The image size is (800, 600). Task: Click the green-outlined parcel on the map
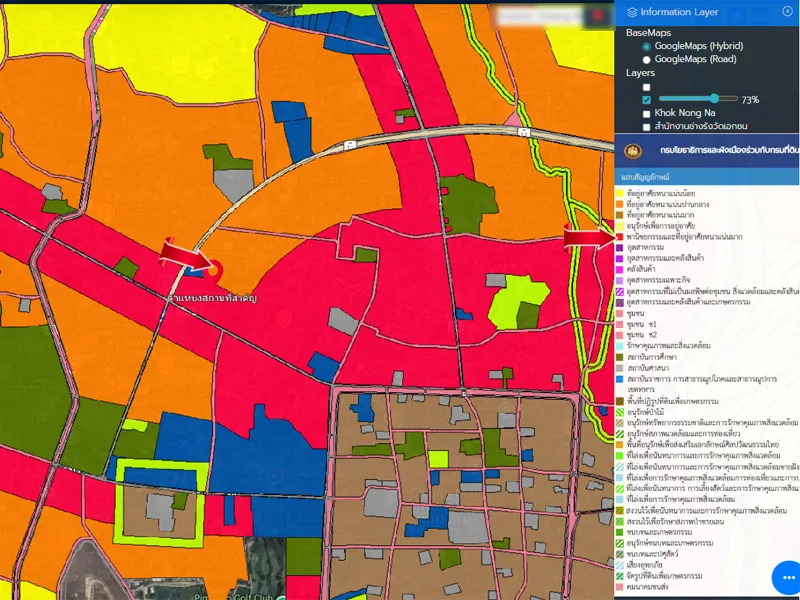[160, 490]
